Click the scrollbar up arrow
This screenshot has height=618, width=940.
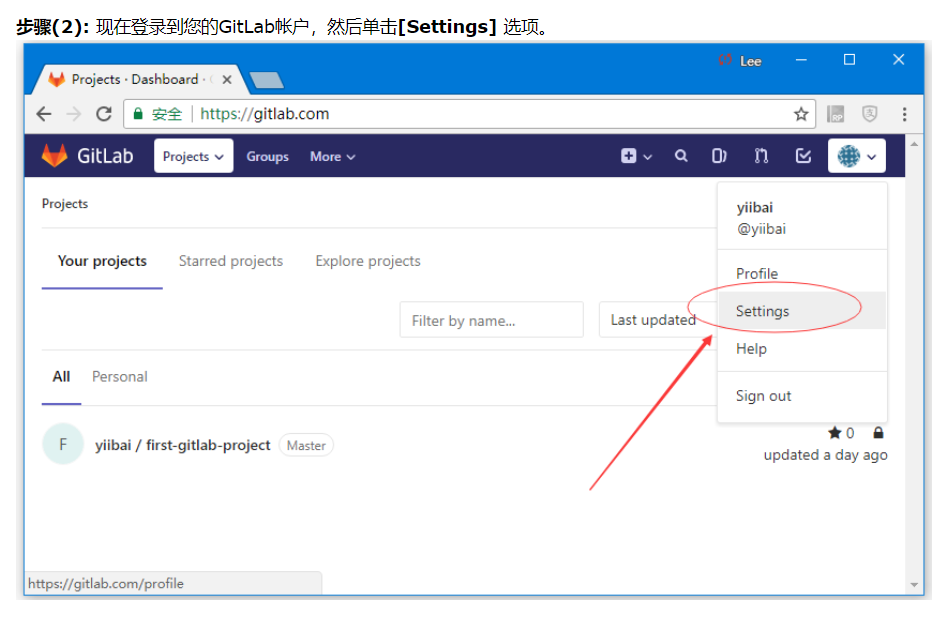click(914, 144)
